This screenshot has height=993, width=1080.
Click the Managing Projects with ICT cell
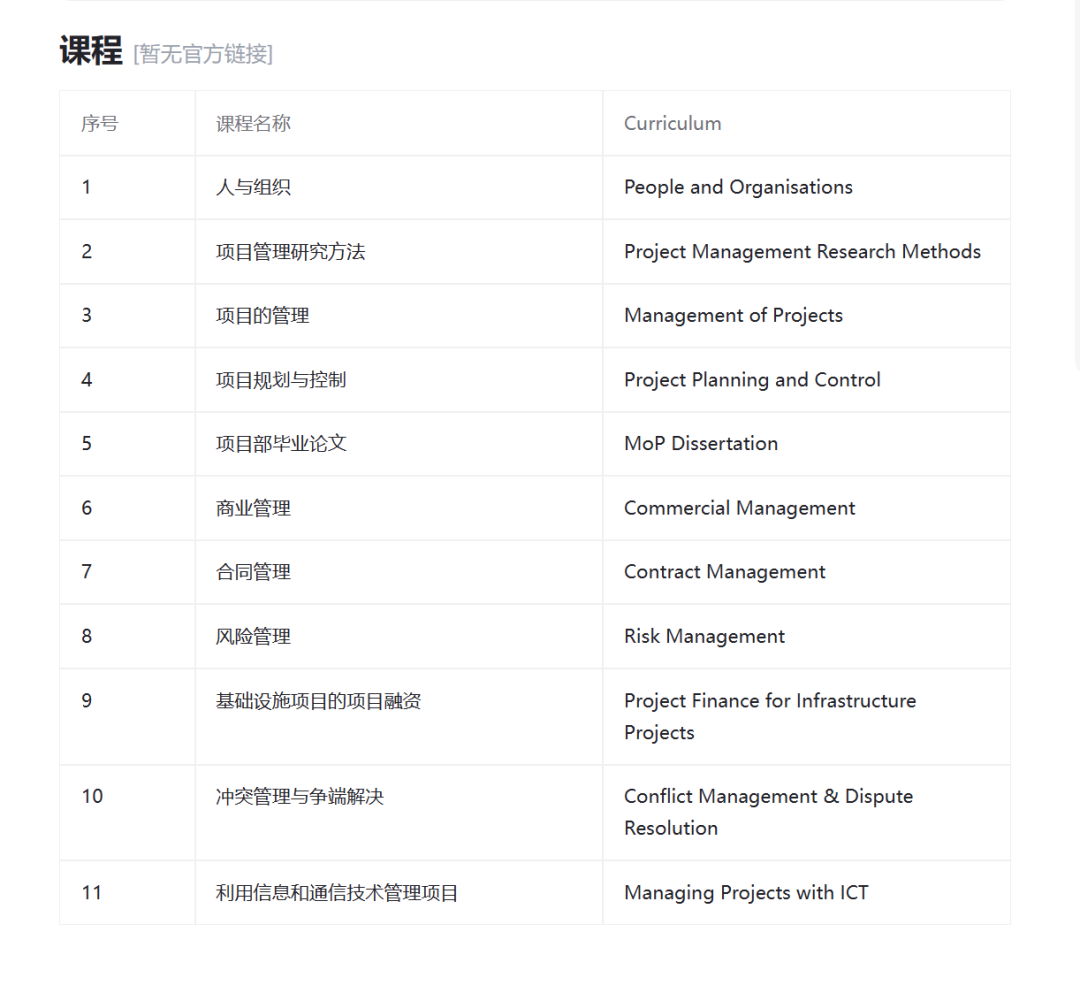(746, 893)
